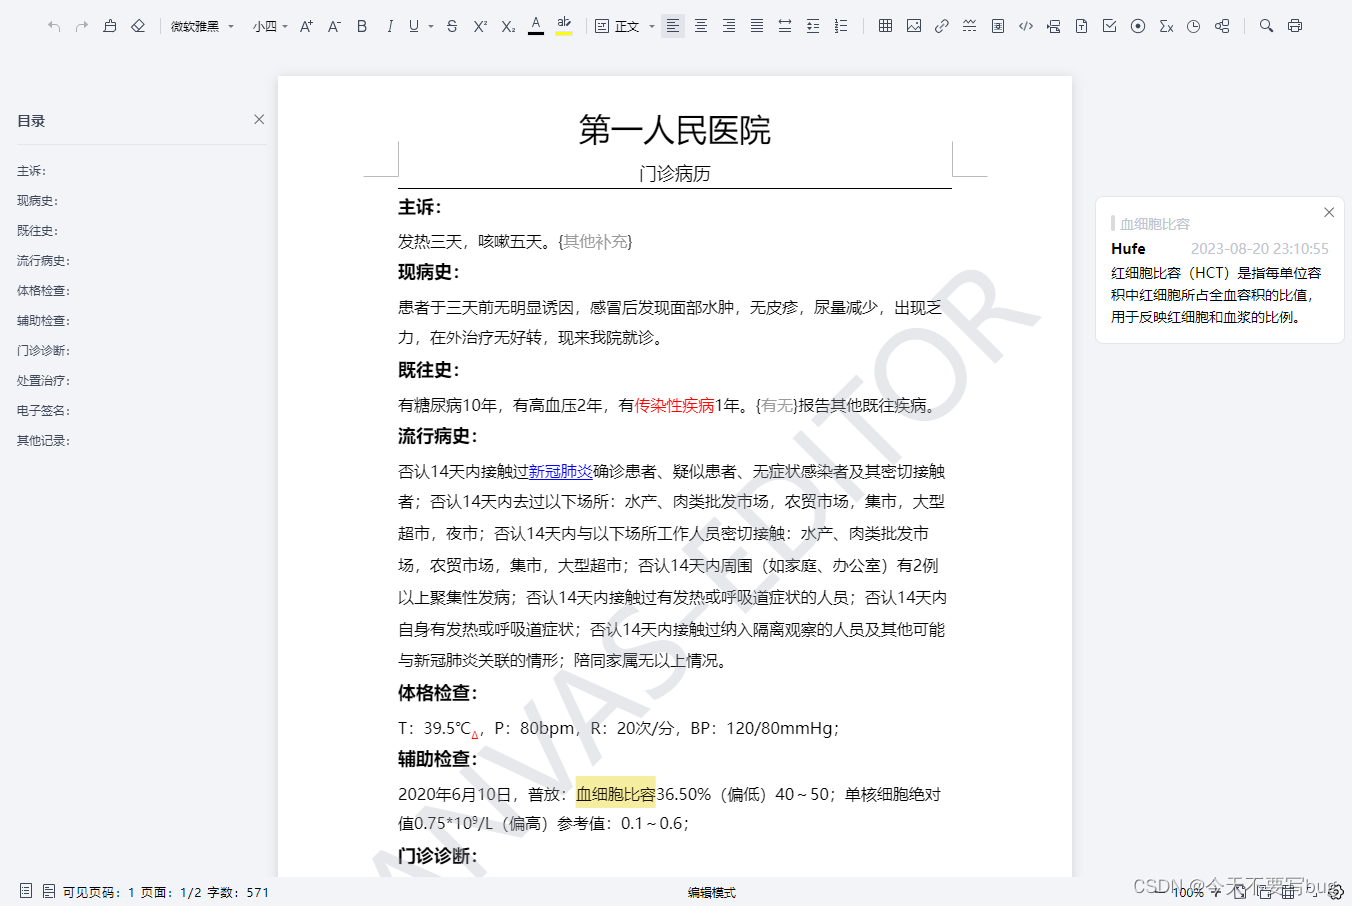The width and height of the screenshot is (1352, 906).
Task: Jump to 辅助检查 in the outline
Action: point(43,321)
